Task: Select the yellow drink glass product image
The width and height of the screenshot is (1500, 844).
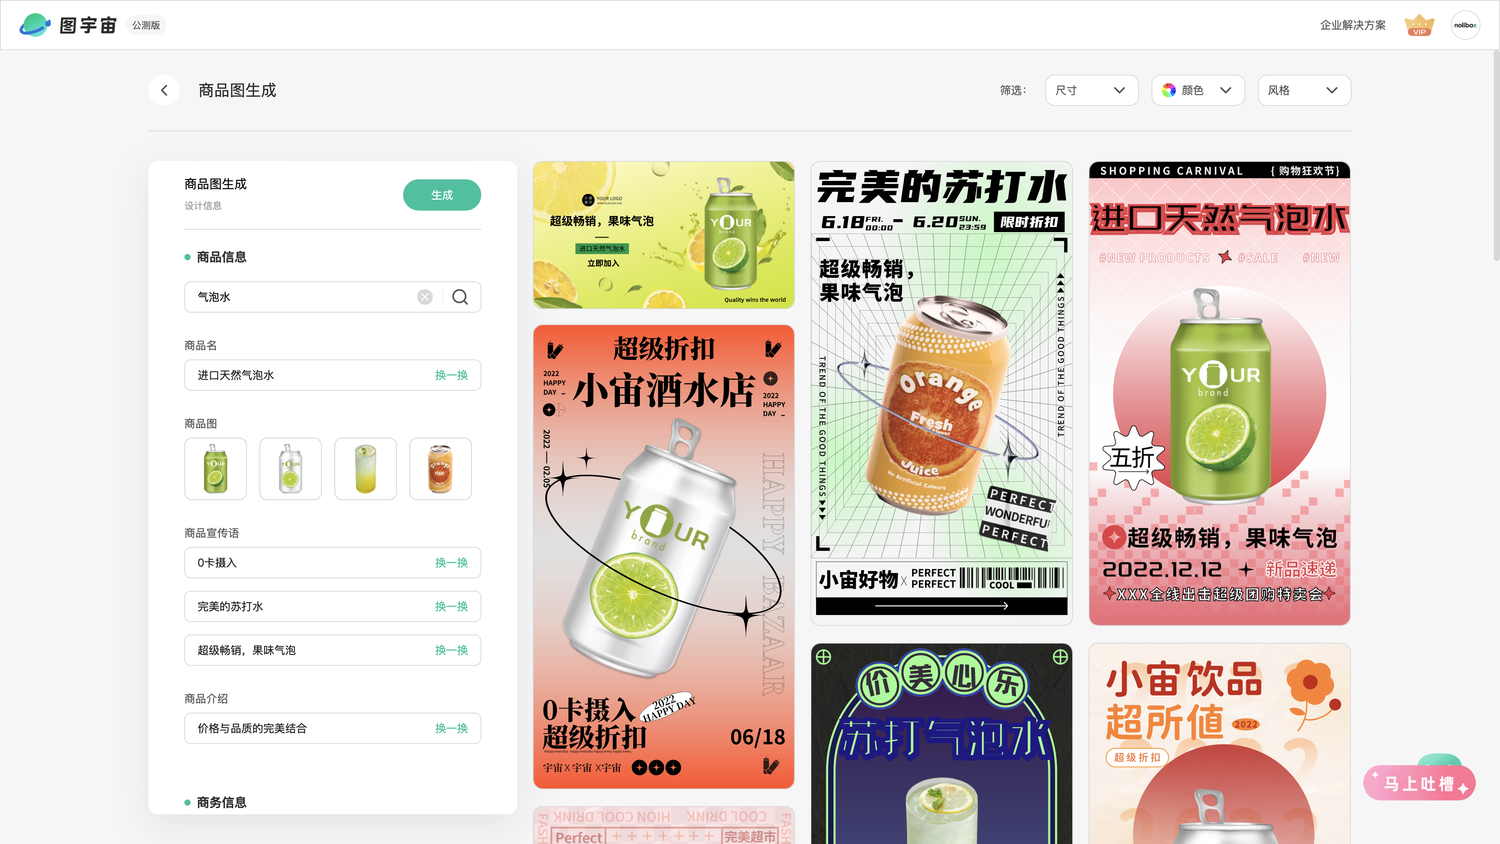Action: pyautogui.click(x=365, y=469)
